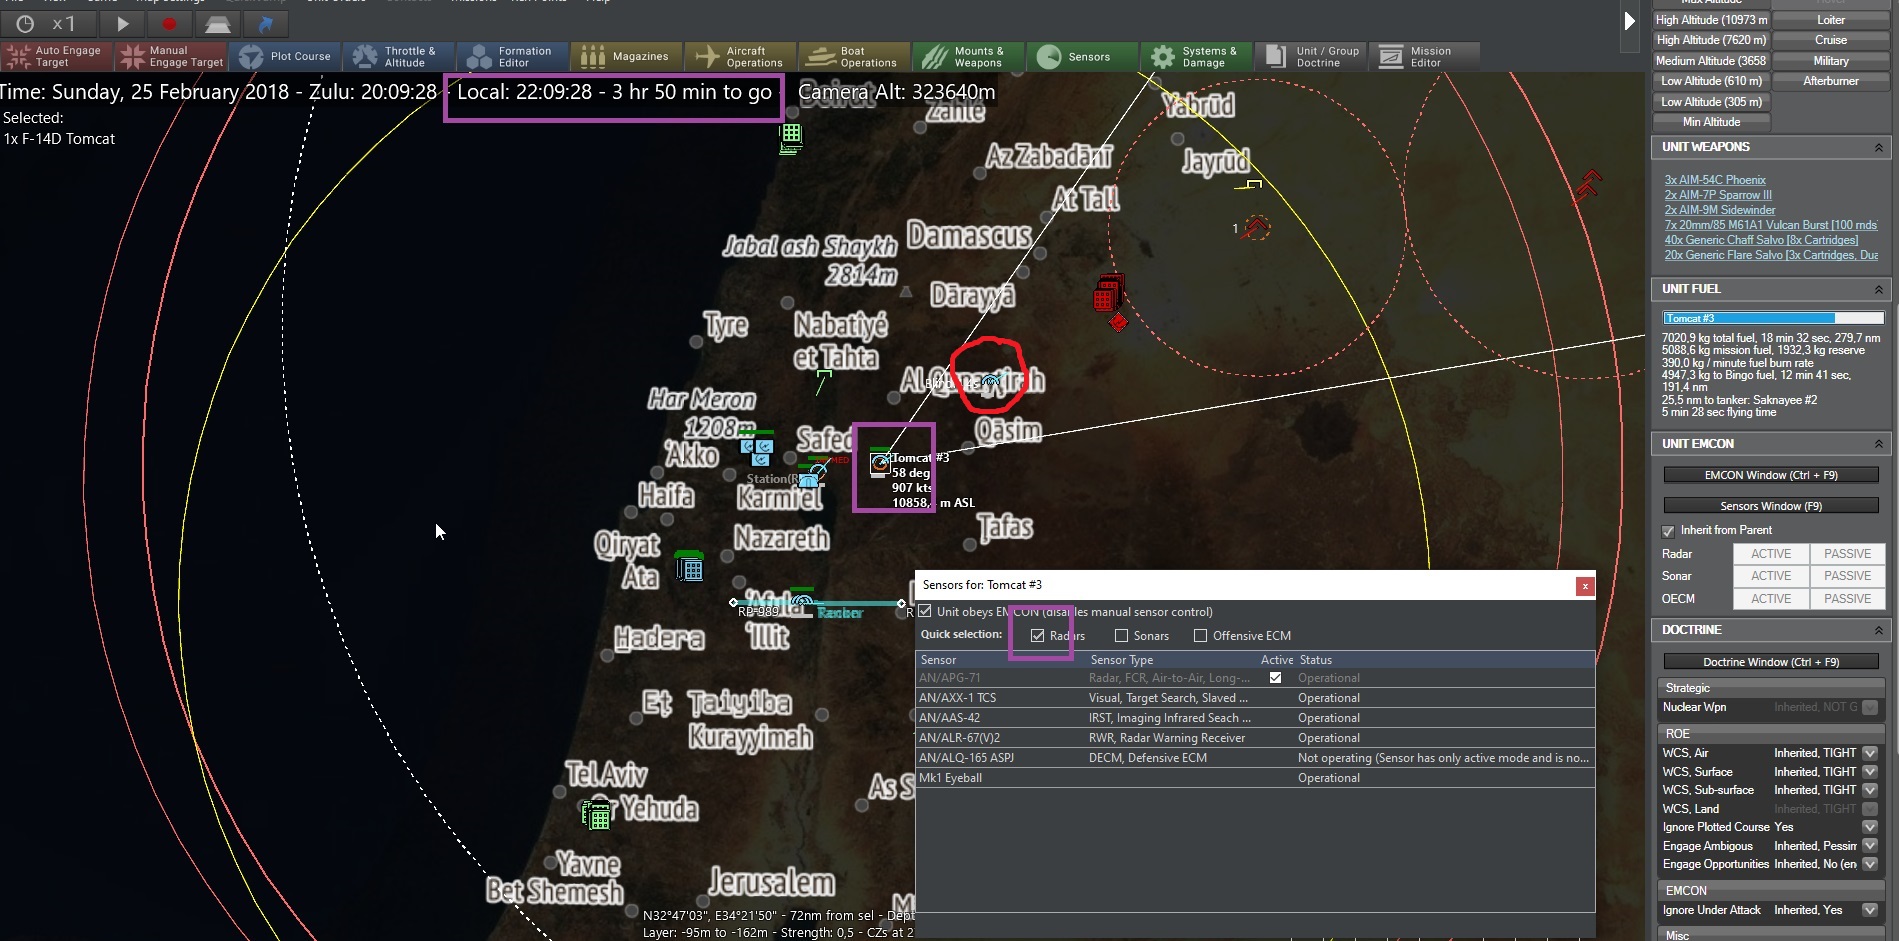1899x941 pixels.
Task: Click the red hostile facility group icon
Action: click(1108, 292)
